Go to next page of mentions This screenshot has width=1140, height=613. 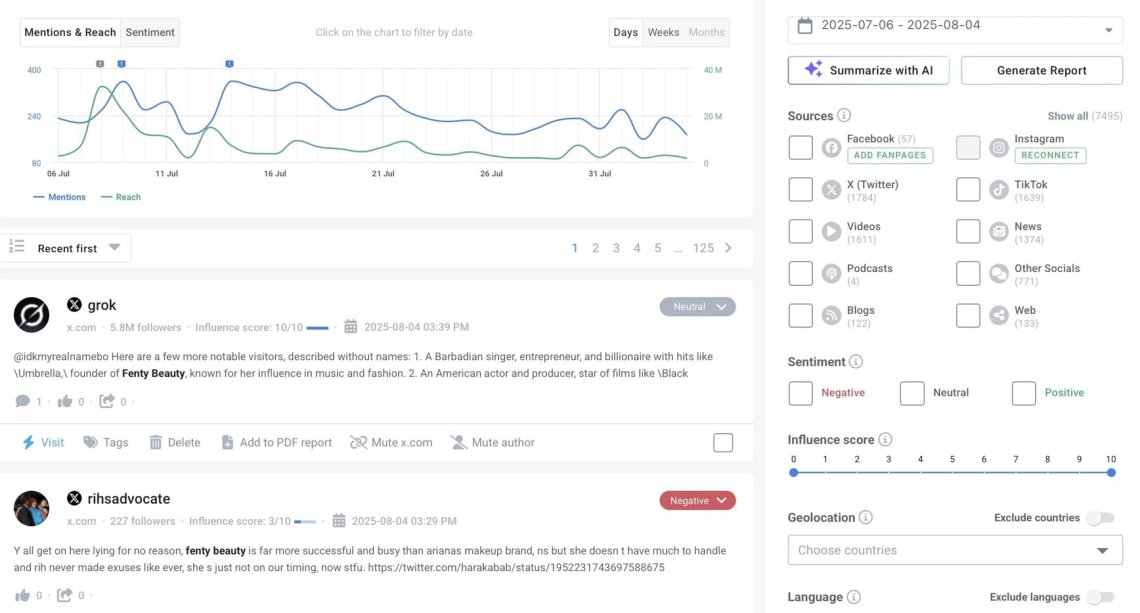click(x=728, y=248)
